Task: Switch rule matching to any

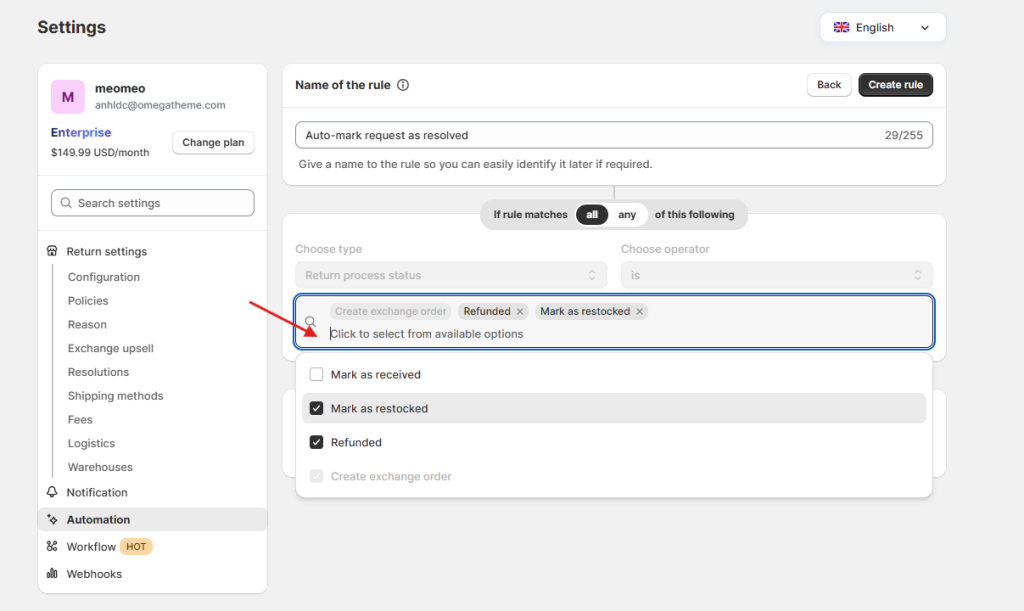Action: pyautogui.click(x=627, y=214)
